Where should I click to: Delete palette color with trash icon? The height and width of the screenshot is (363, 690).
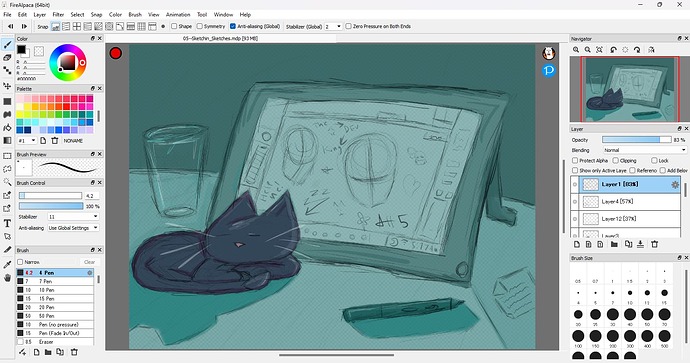click(x=55, y=140)
